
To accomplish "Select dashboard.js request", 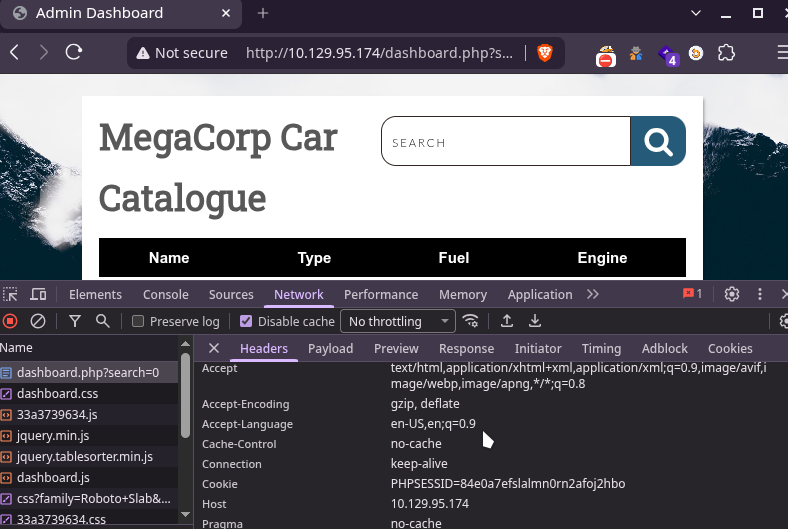I will click(x=89, y=477).
